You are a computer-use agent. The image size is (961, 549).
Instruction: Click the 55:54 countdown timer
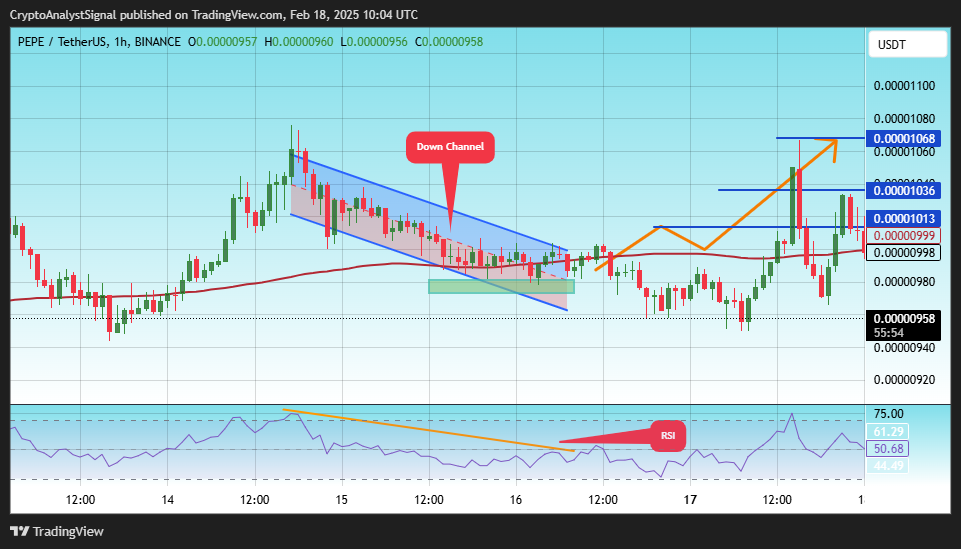point(889,333)
